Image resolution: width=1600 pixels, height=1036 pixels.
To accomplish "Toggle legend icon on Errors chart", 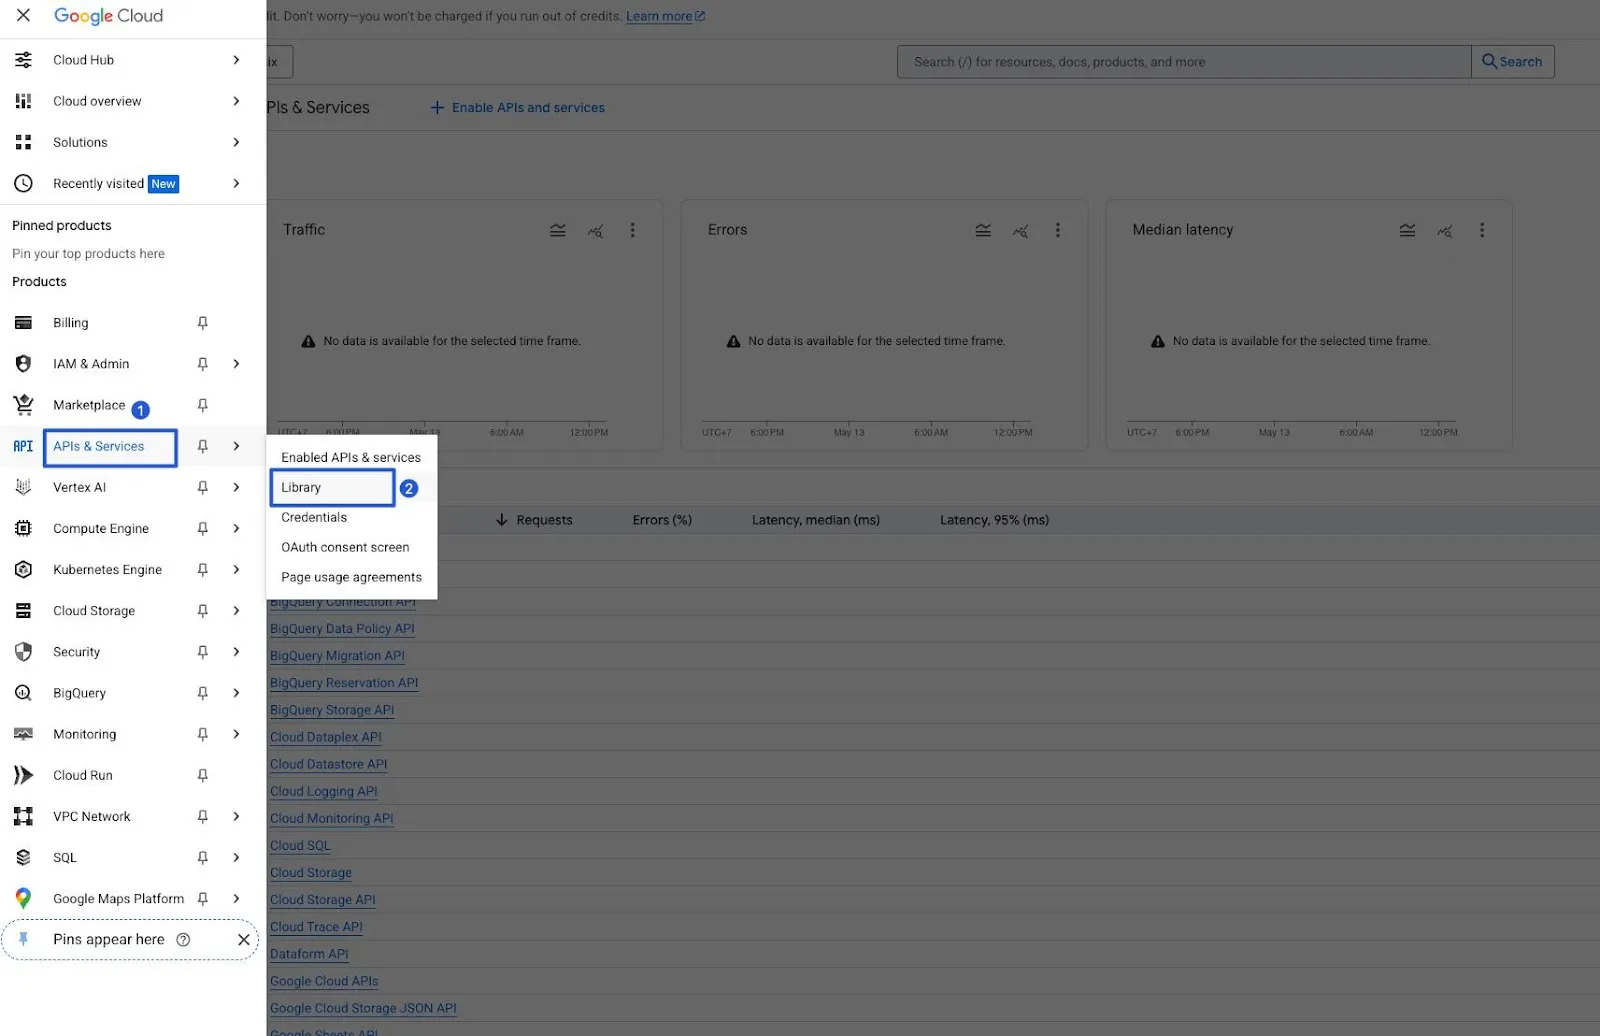I will (983, 230).
